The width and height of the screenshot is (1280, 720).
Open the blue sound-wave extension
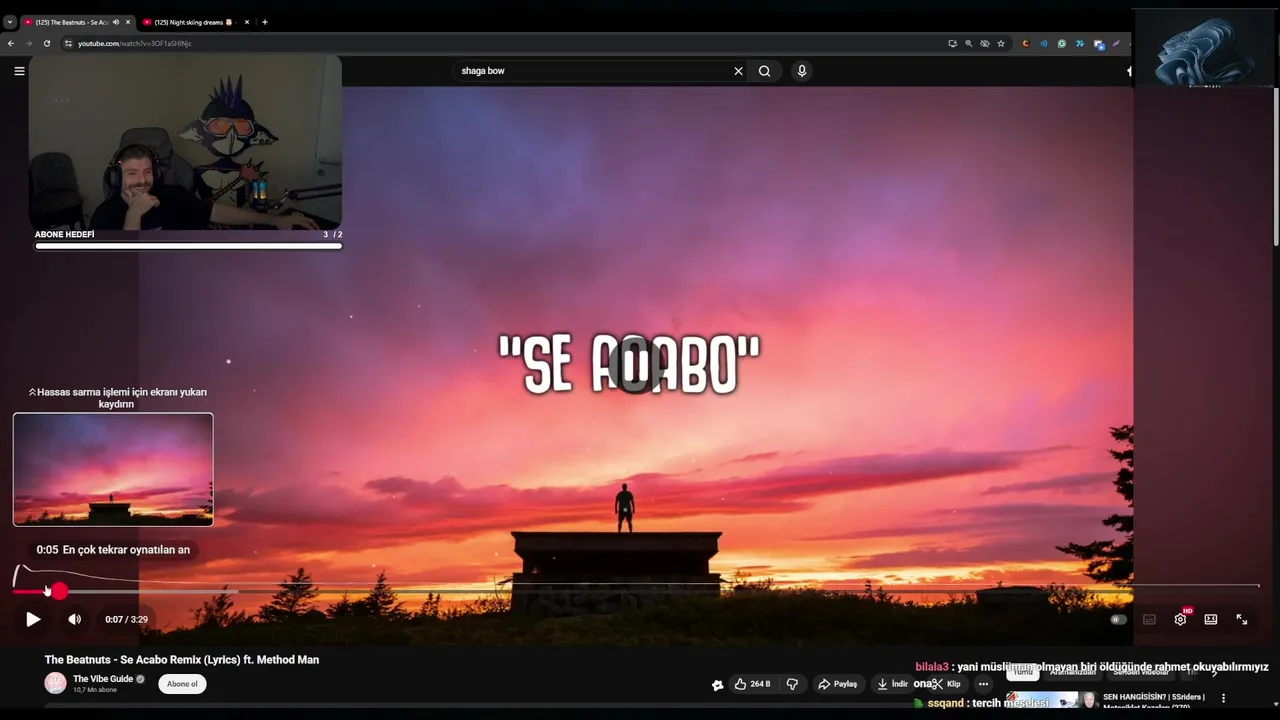1043,43
